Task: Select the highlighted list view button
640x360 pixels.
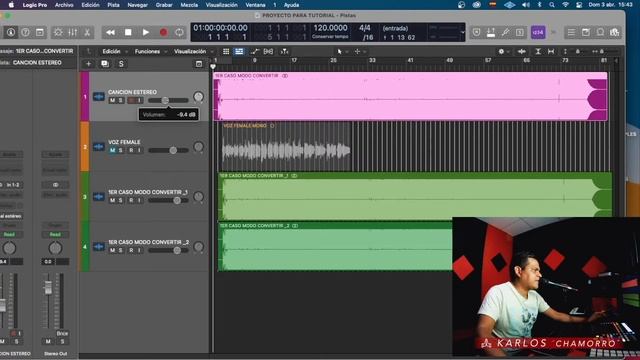Action: point(239,51)
